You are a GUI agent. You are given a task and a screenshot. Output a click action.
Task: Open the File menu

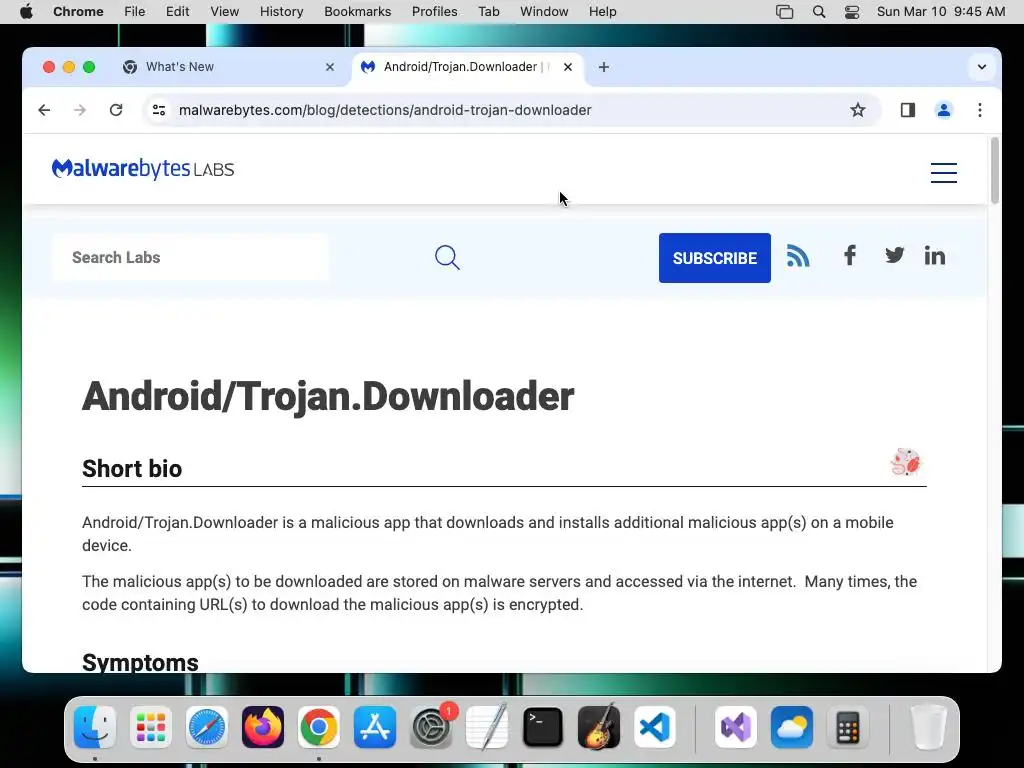coord(135,12)
